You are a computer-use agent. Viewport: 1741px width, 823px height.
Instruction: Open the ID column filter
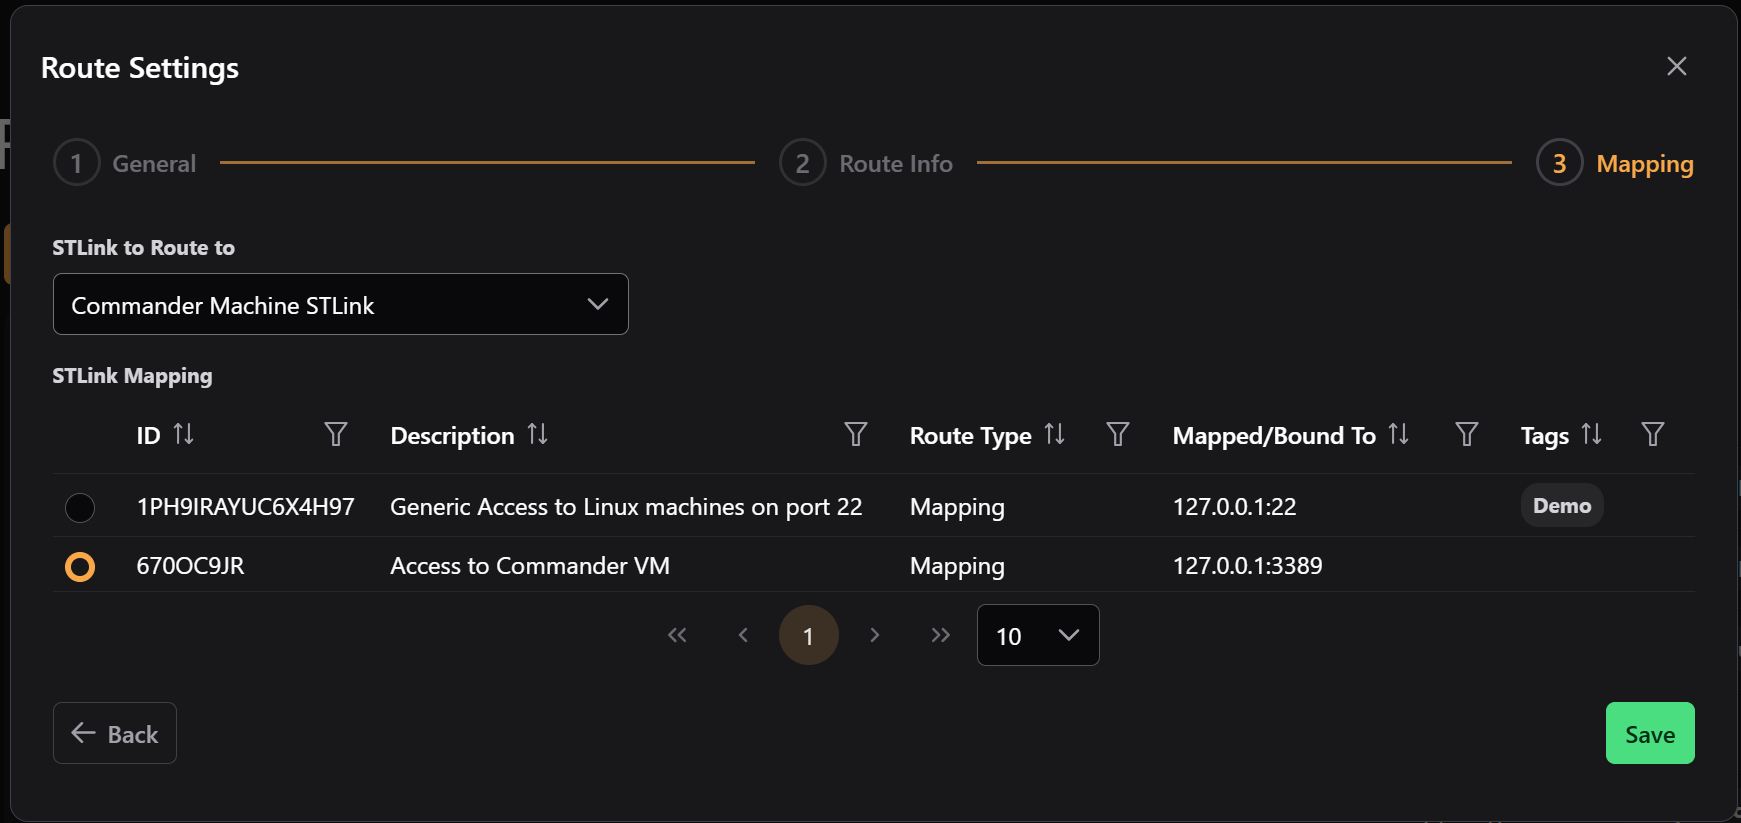click(x=336, y=434)
